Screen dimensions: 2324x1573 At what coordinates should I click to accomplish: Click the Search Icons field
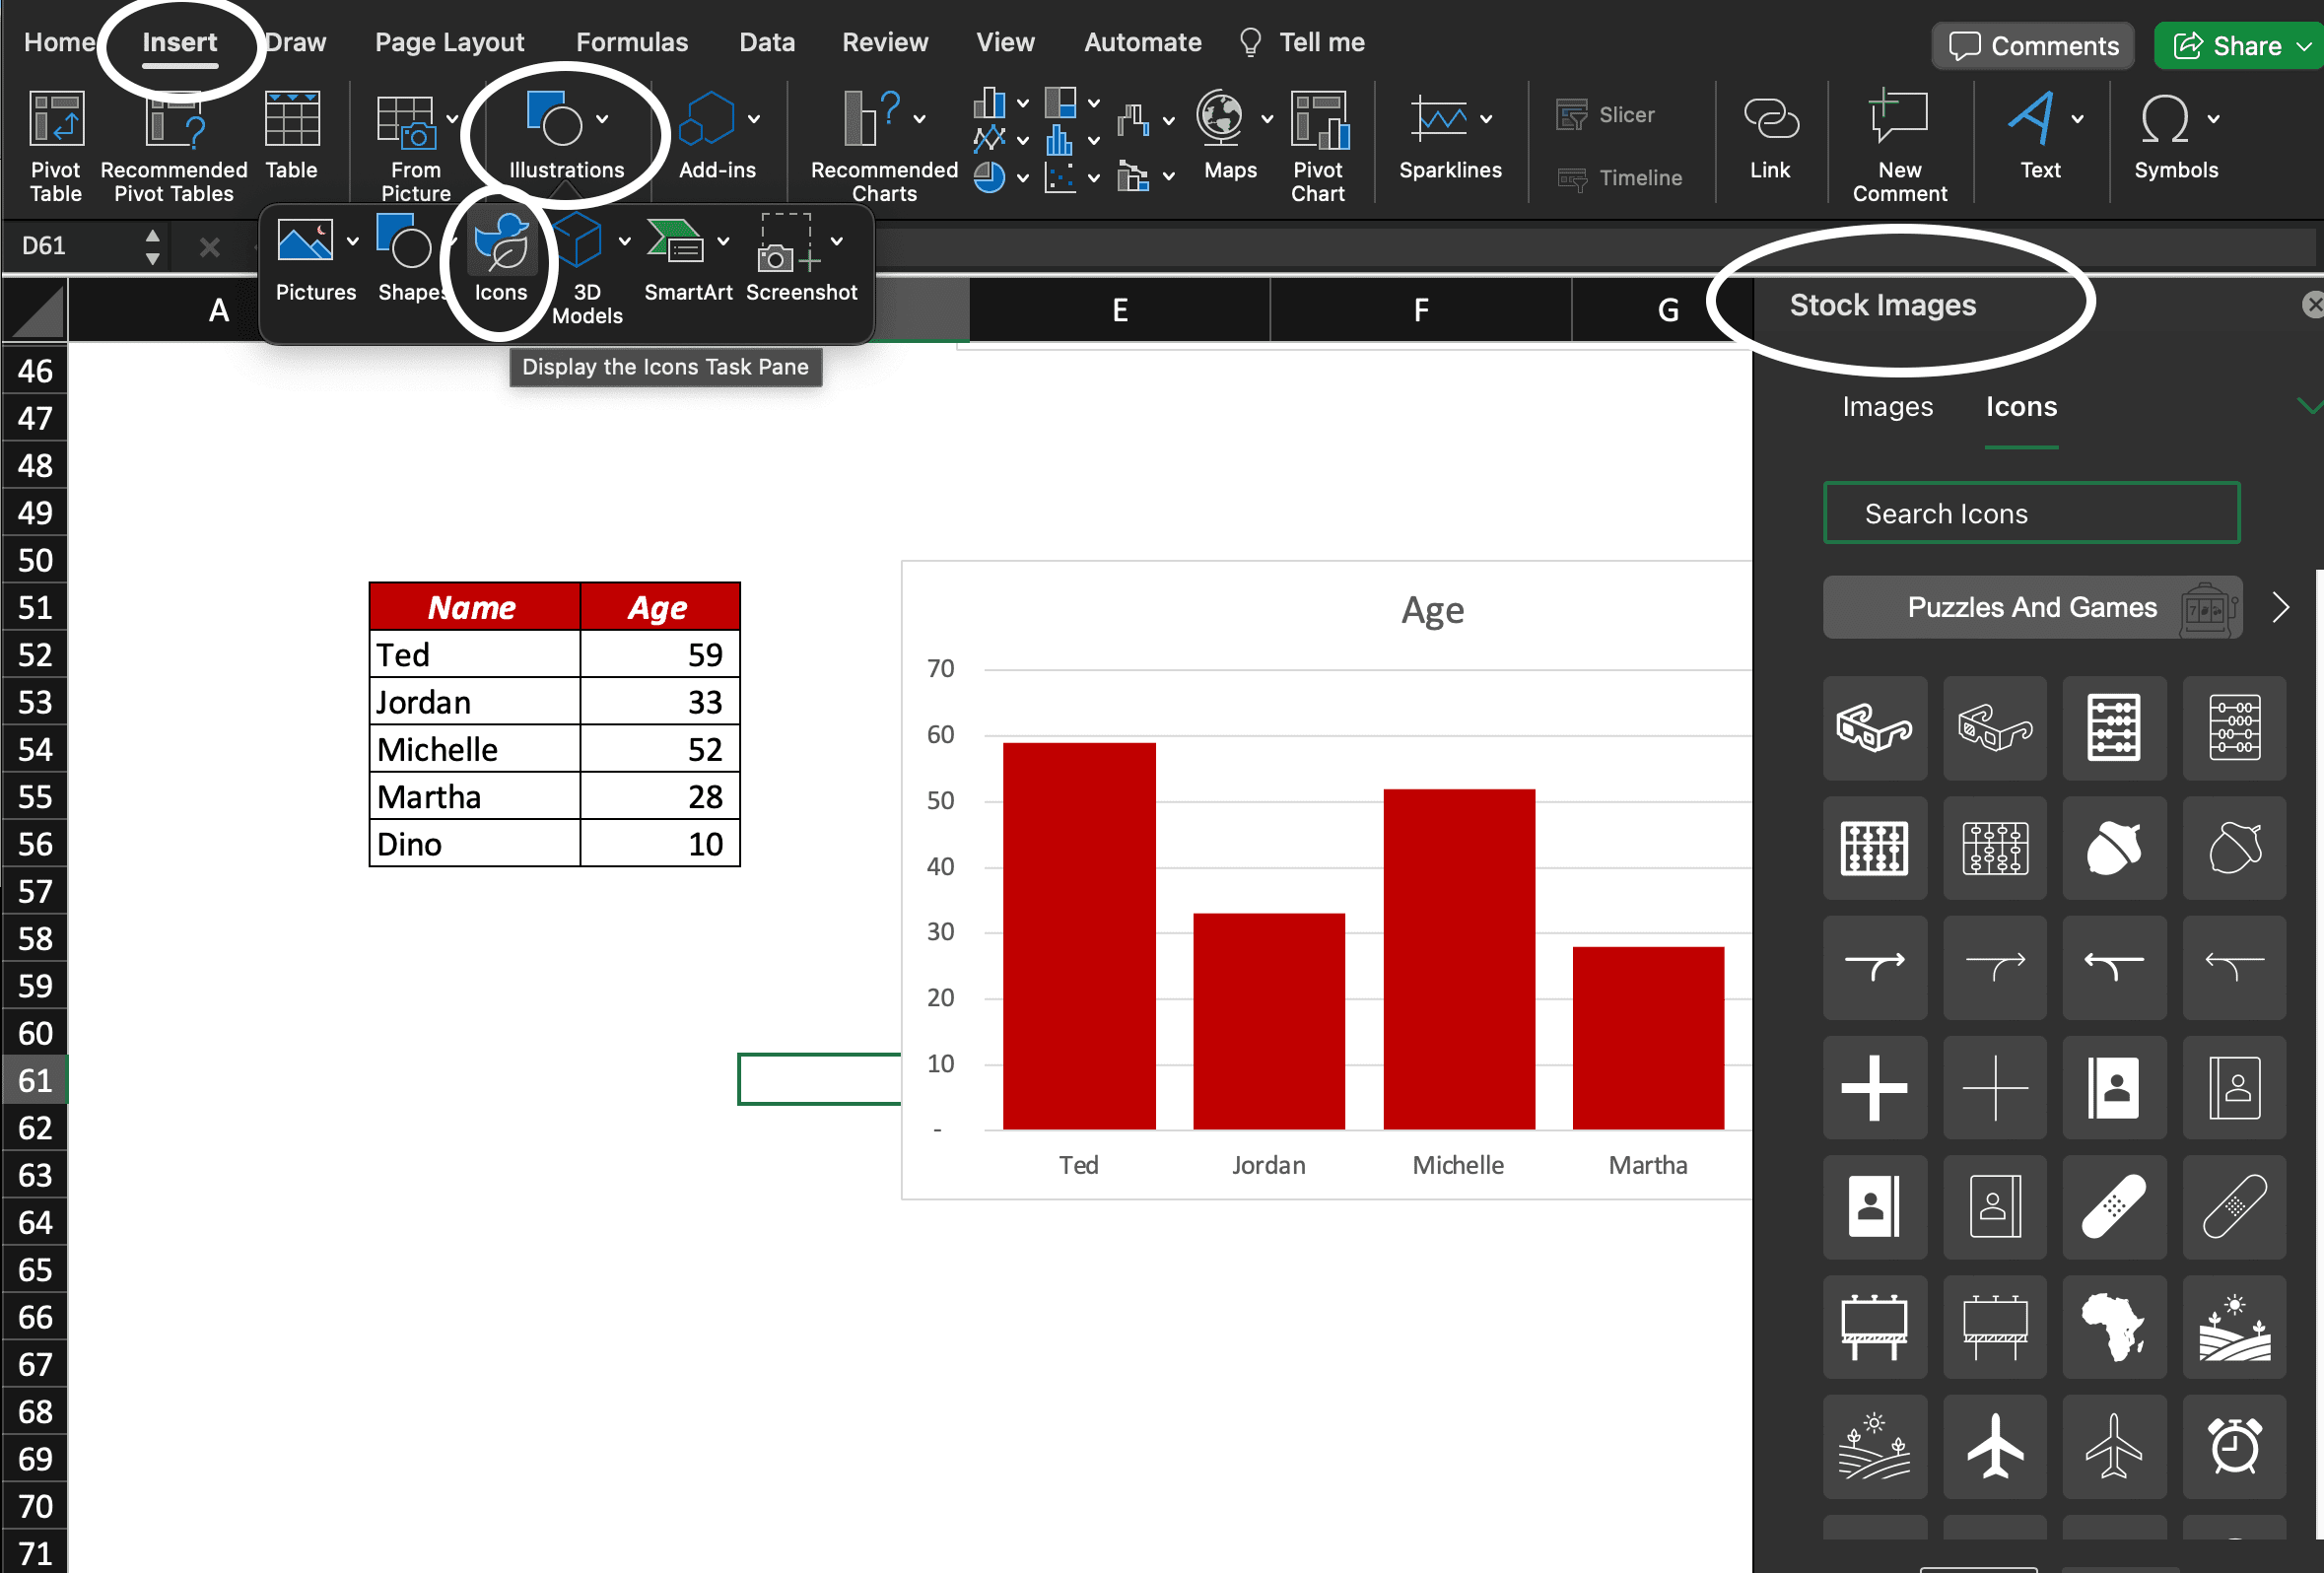pos(2031,513)
